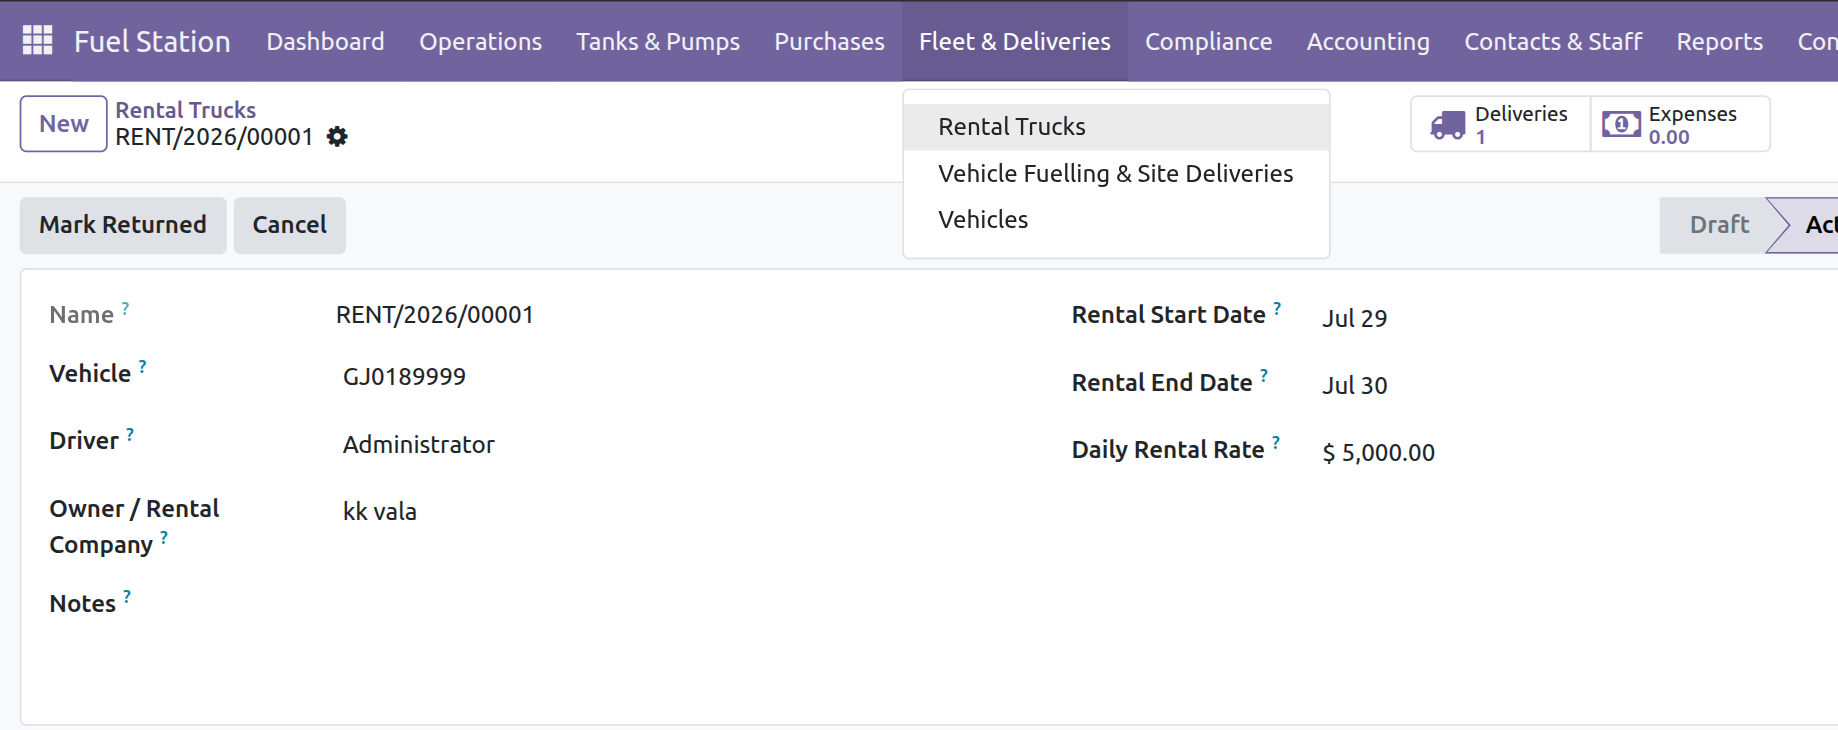The width and height of the screenshot is (1838, 730).
Task: Click the owner field showing kk vala
Action: click(380, 512)
